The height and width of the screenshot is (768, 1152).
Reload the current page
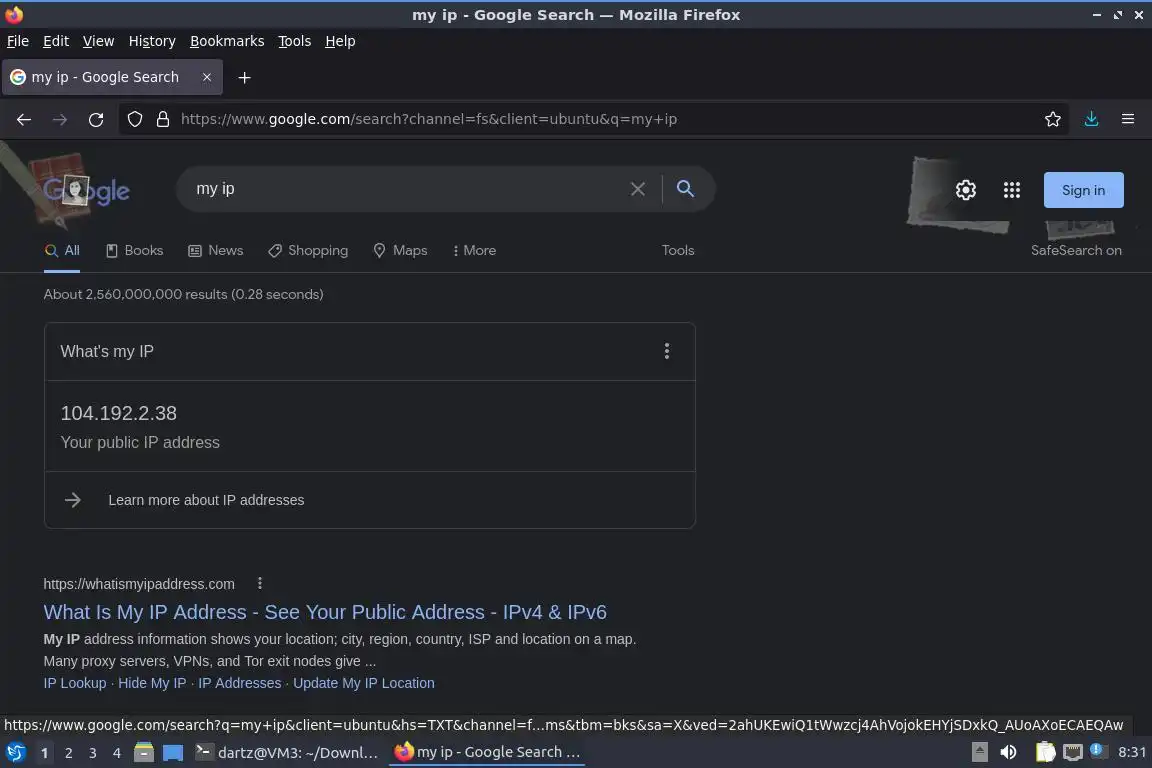click(x=96, y=119)
